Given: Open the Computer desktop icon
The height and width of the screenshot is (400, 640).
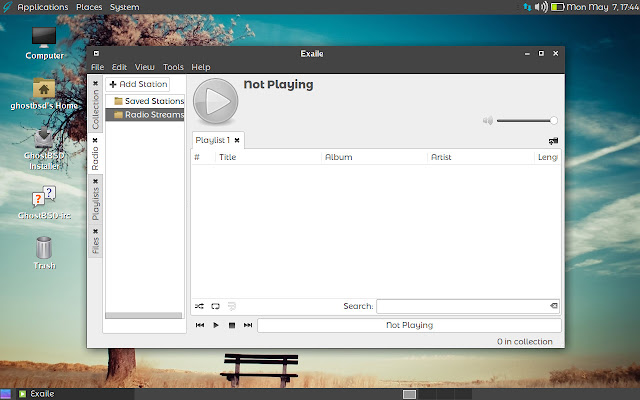Looking at the screenshot, I should (44, 43).
